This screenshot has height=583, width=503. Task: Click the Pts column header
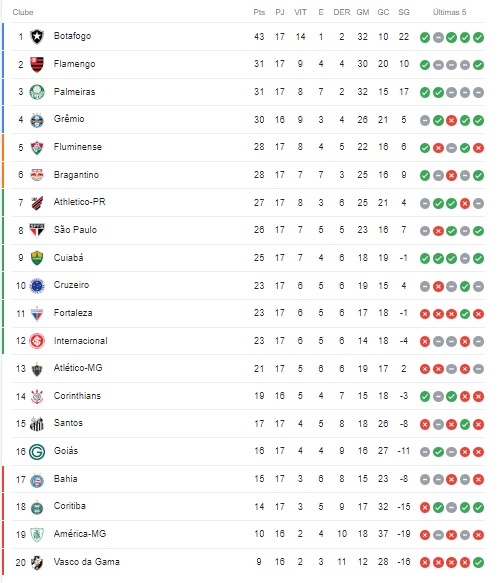point(259,12)
